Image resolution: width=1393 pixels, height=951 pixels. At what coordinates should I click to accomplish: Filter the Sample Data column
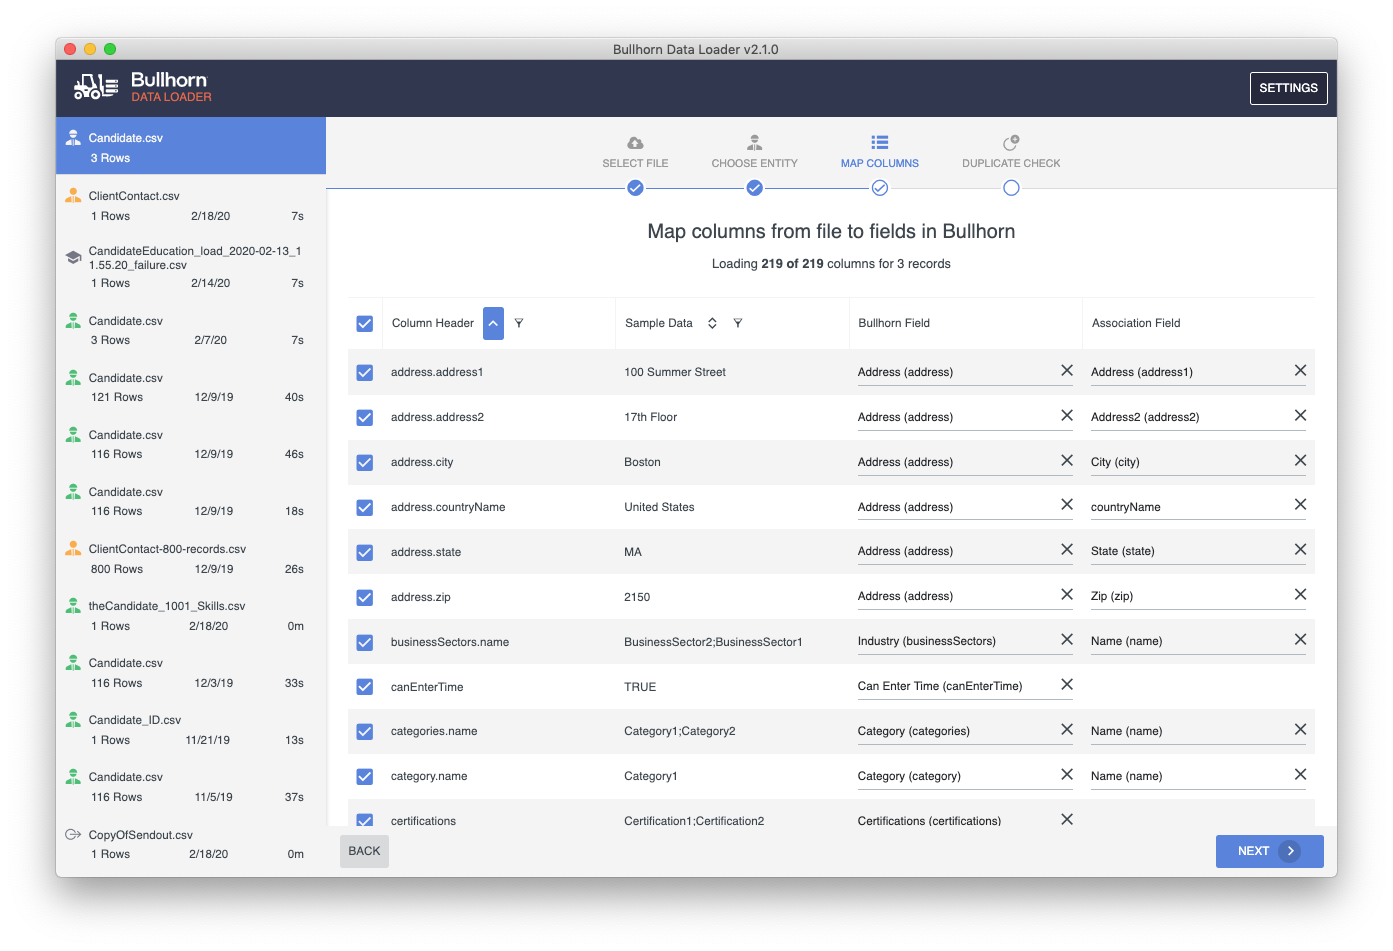click(x=738, y=323)
